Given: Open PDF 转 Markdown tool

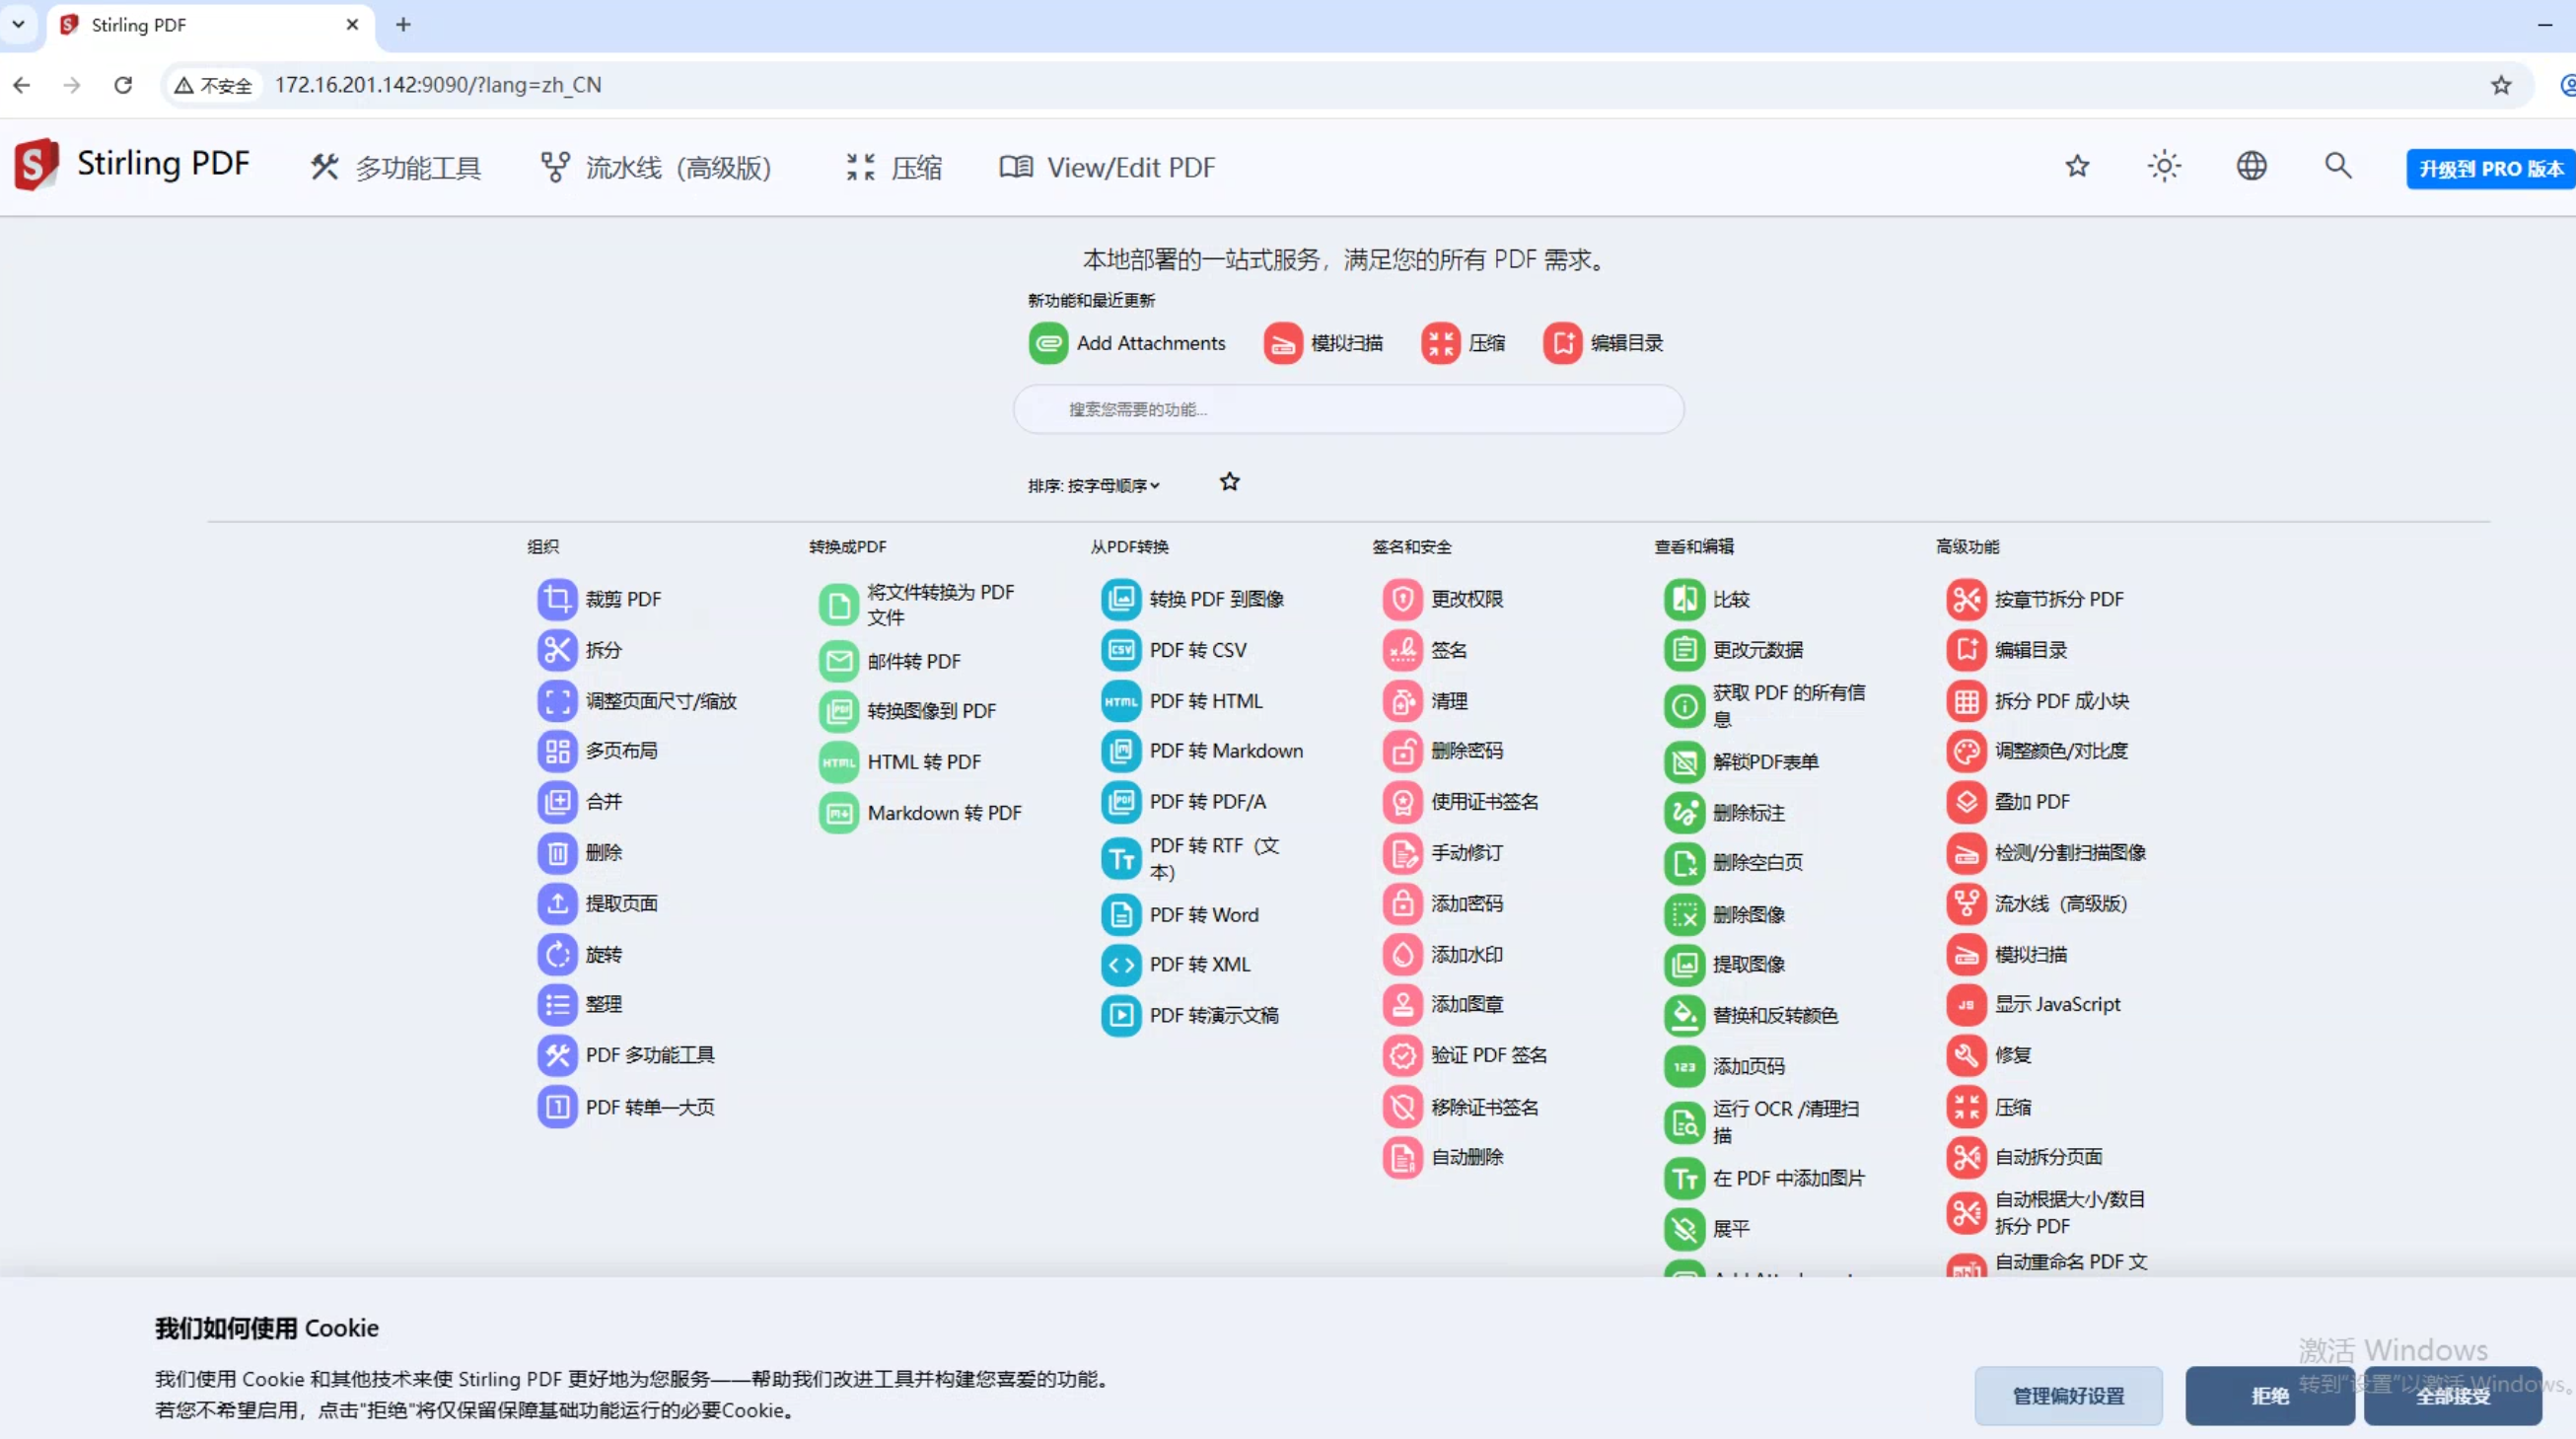Looking at the screenshot, I should click(1203, 751).
